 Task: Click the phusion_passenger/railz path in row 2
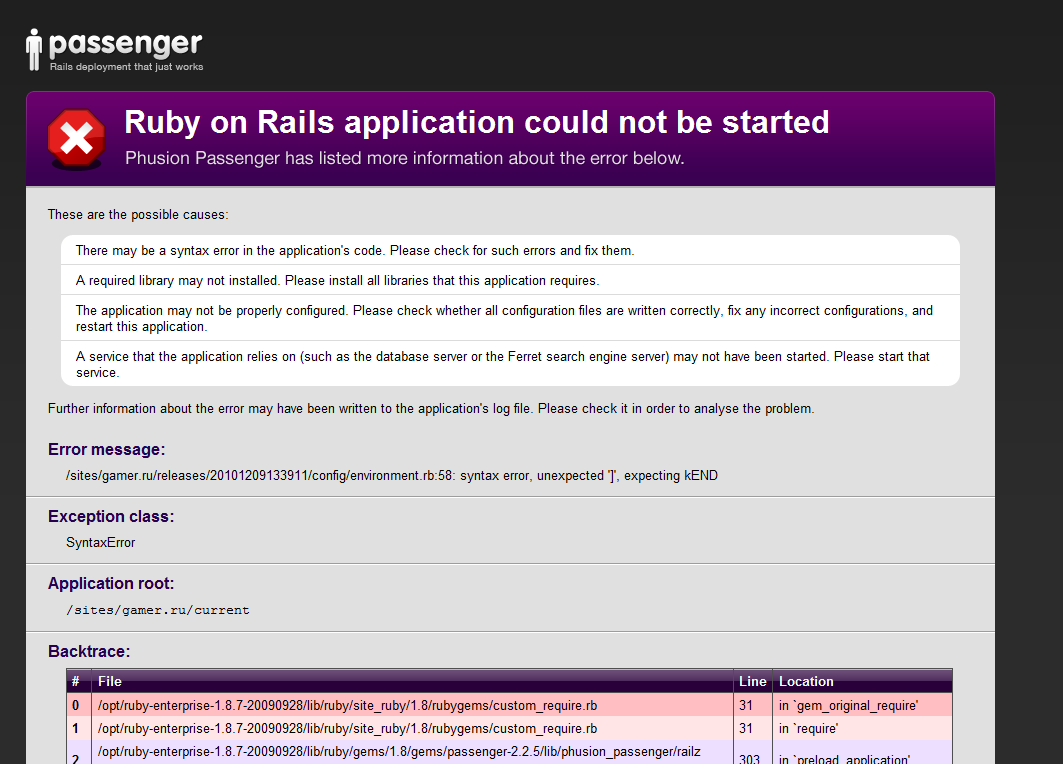(x=399, y=752)
